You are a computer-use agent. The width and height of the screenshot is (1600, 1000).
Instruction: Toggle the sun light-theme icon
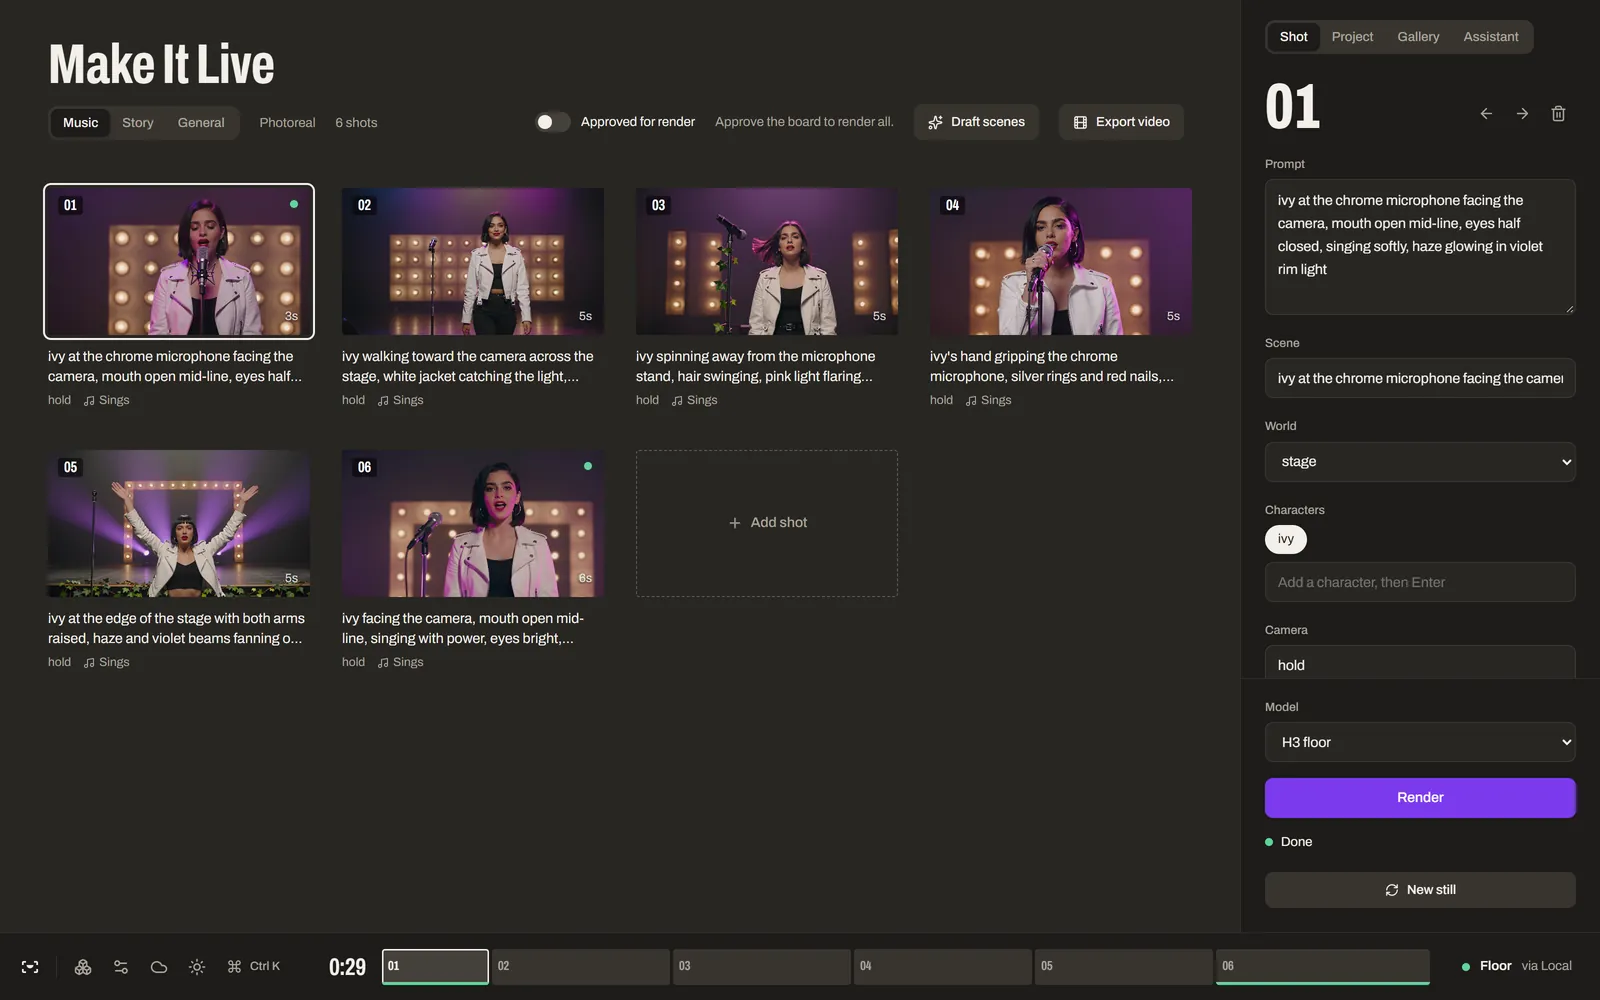[x=197, y=967]
